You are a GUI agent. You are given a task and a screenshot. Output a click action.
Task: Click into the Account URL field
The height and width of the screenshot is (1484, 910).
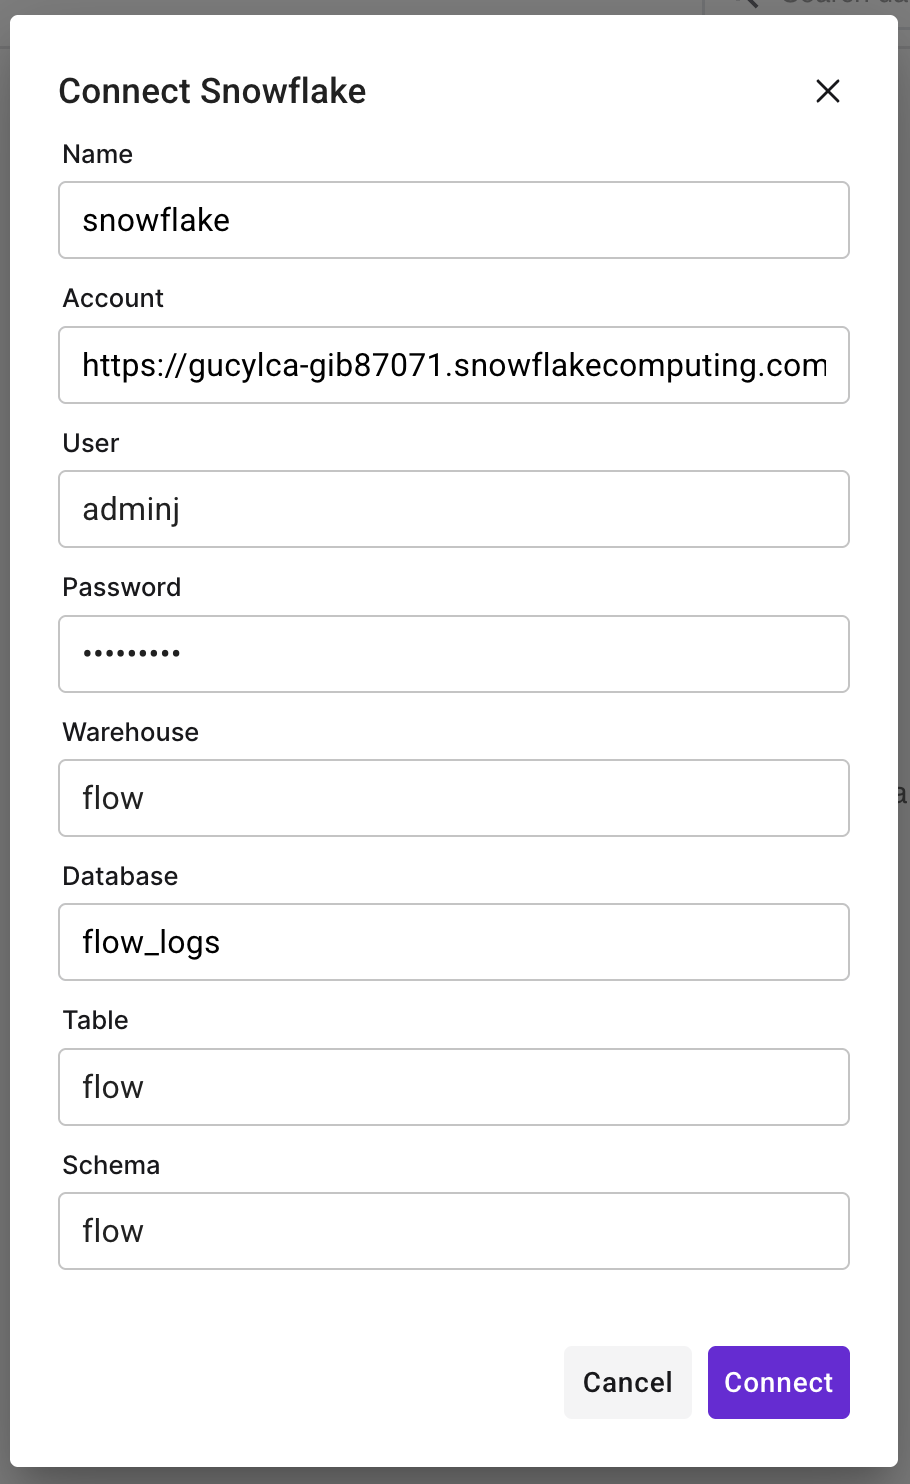pos(454,365)
